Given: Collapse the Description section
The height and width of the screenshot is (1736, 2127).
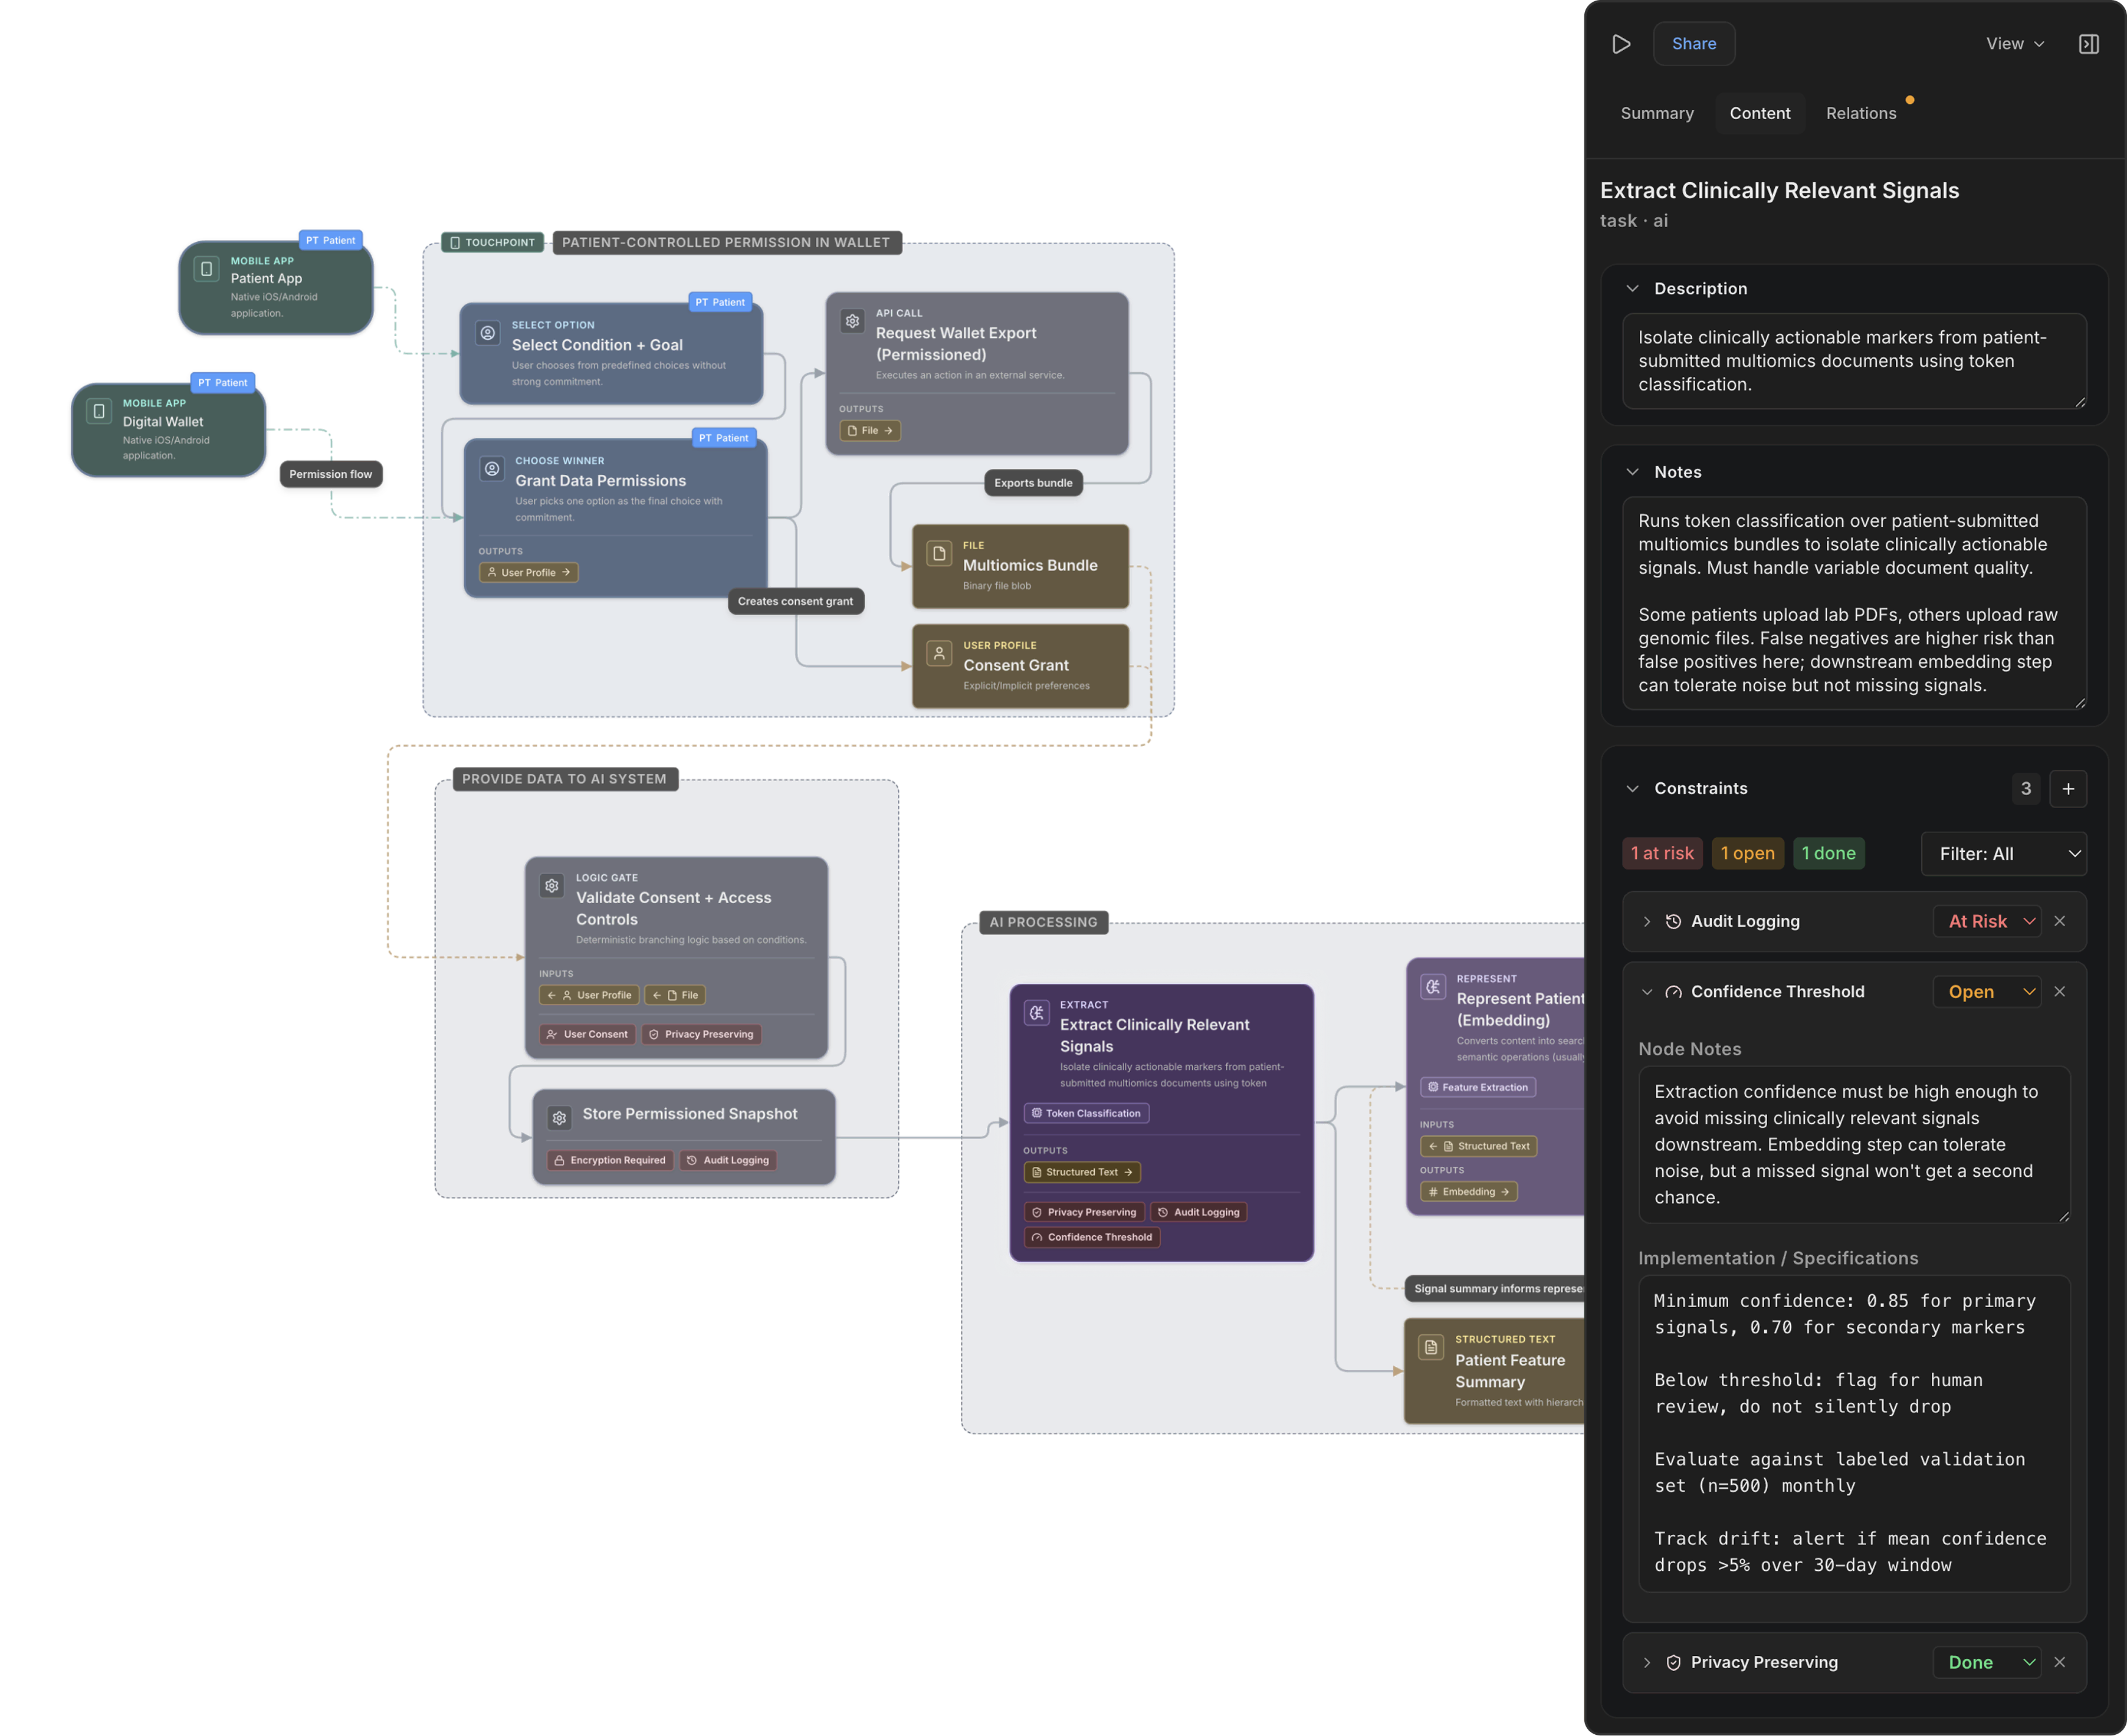Looking at the screenshot, I should click(1632, 289).
